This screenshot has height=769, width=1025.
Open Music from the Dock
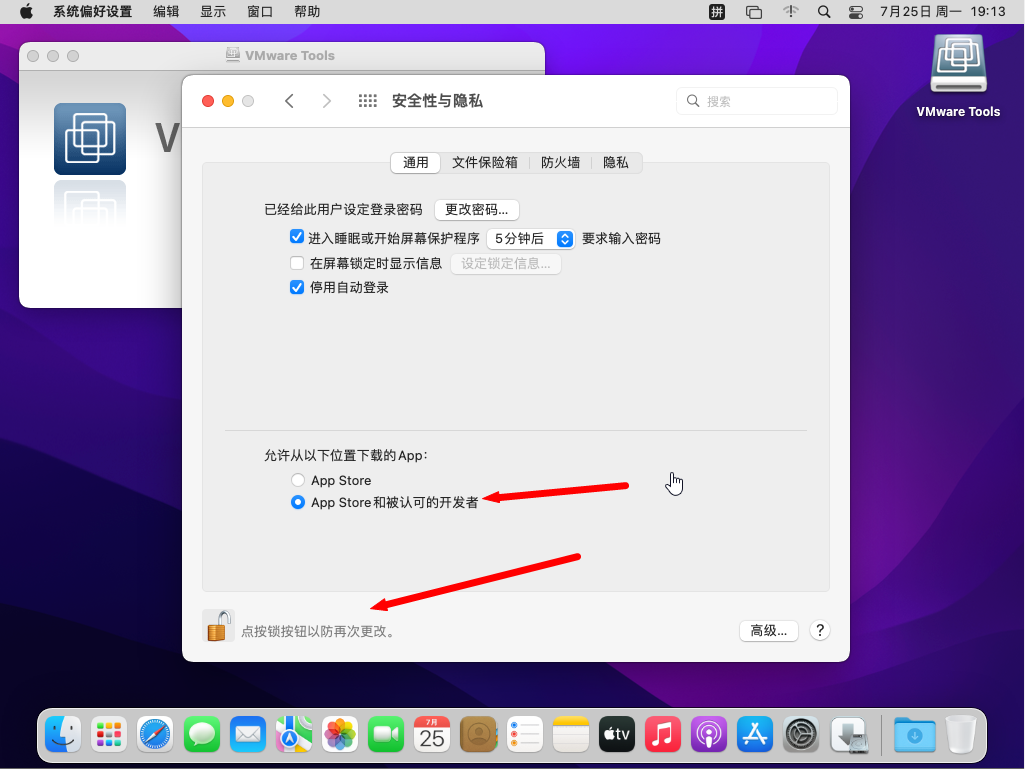coord(663,734)
